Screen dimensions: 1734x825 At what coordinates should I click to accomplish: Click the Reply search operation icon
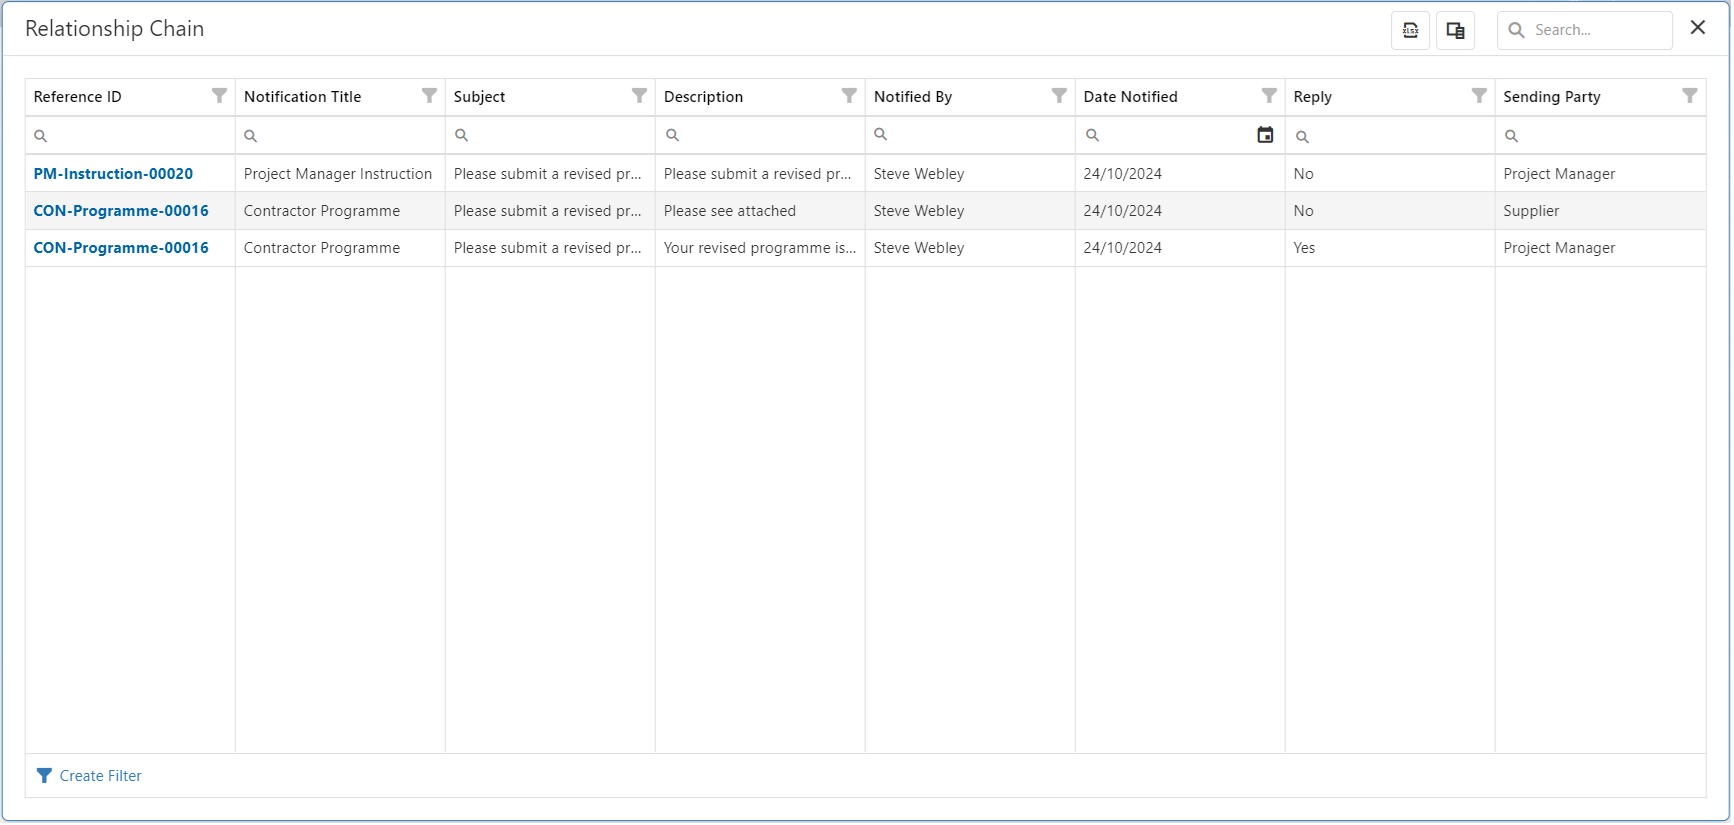[1302, 136]
